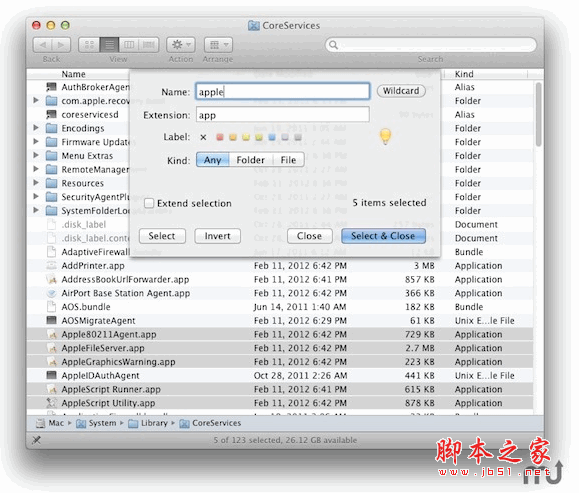
Task: Click the Extension text field
Action: (282, 115)
